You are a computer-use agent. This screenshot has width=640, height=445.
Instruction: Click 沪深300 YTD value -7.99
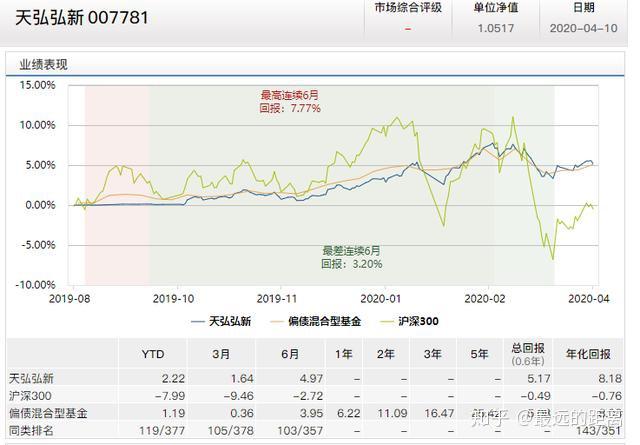(170, 396)
